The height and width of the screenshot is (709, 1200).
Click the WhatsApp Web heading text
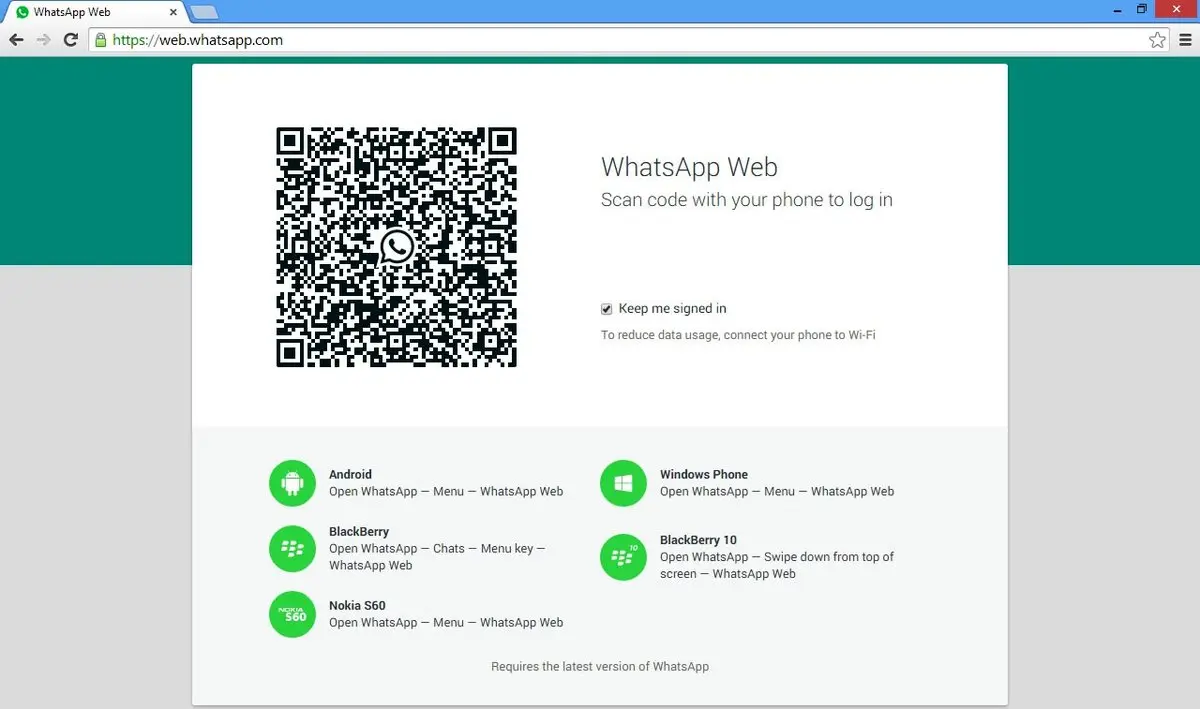(688, 167)
